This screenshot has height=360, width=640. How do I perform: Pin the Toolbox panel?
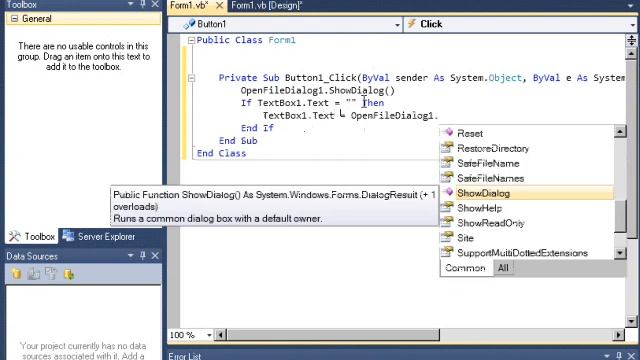coord(143,4)
